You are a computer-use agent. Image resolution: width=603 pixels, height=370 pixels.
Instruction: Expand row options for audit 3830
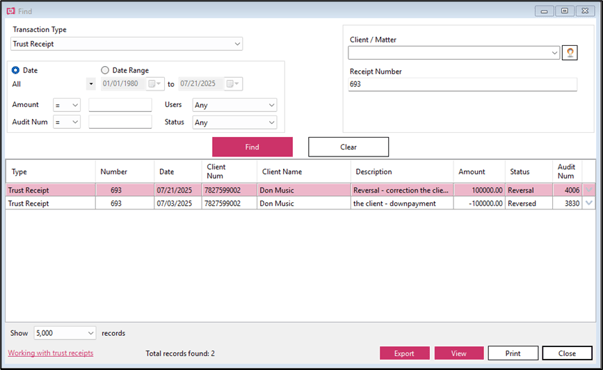[x=589, y=203]
